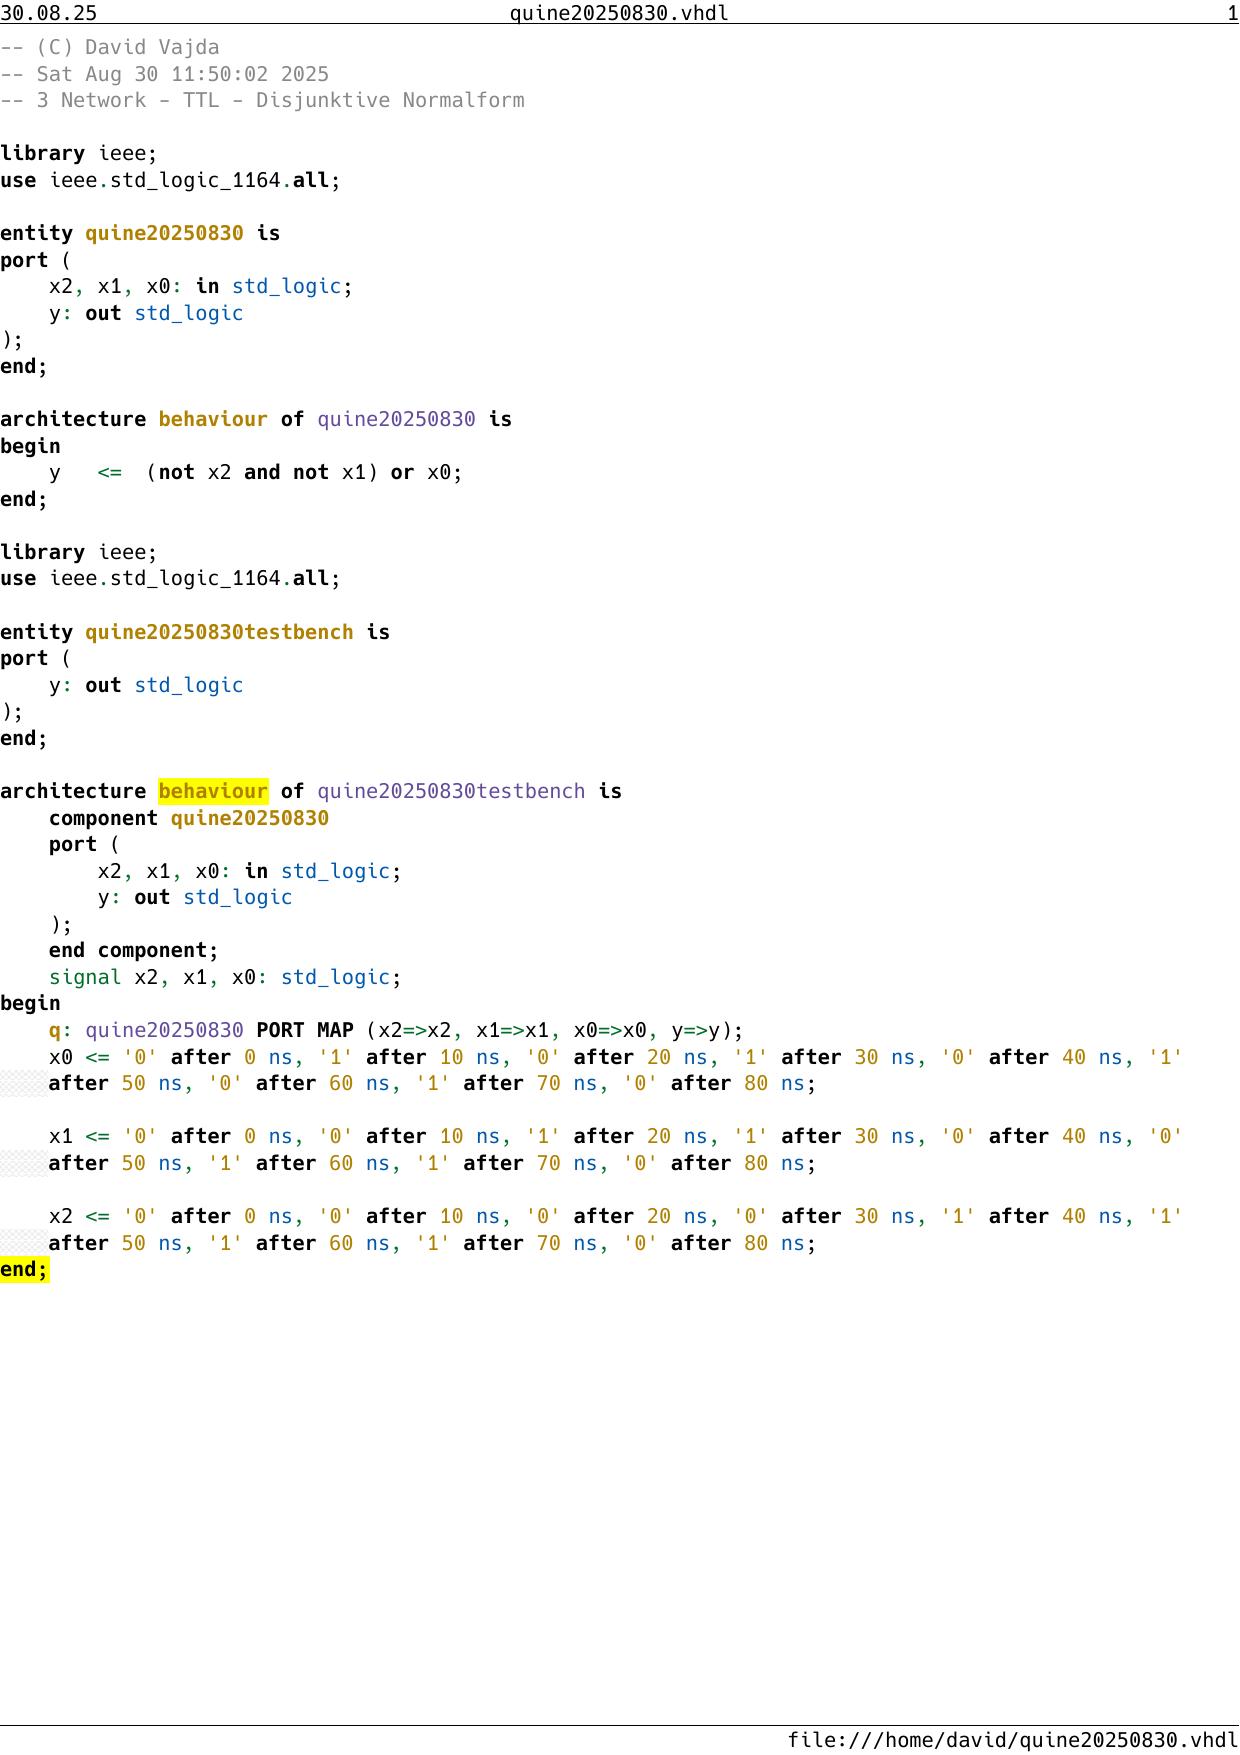Click the end component; line

point(133,951)
